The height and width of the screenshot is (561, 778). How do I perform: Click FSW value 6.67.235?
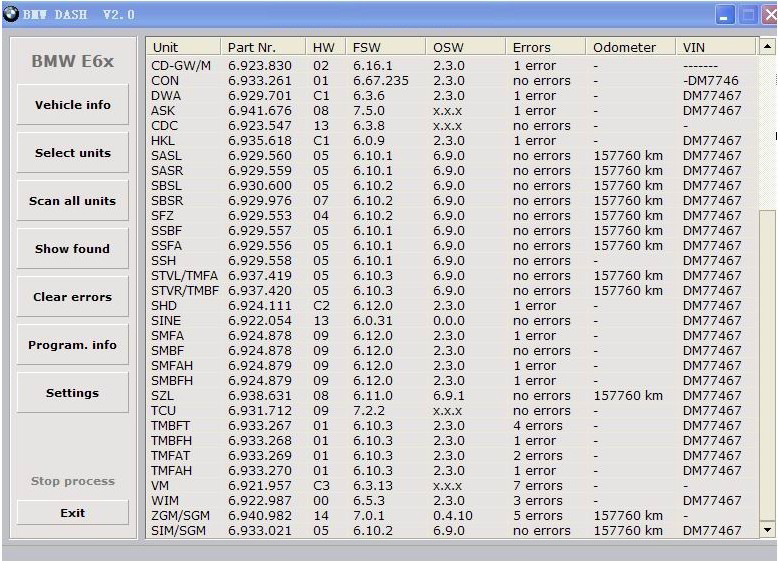click(381, 80)
